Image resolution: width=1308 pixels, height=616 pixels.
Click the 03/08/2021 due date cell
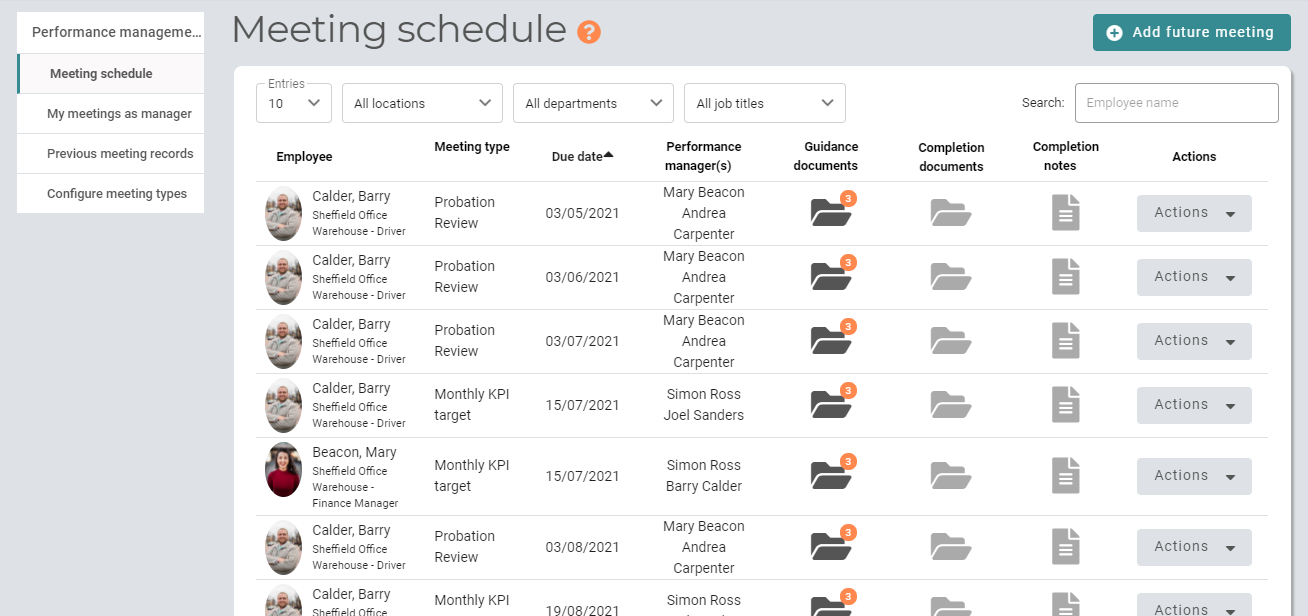(582, 547)
